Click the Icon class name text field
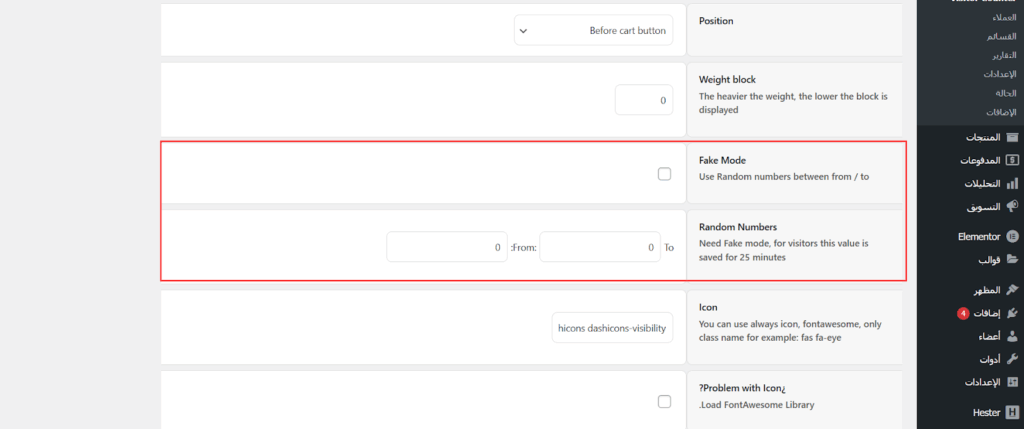This screenshot has width=1024, height=429. click(x=610, y=327)
